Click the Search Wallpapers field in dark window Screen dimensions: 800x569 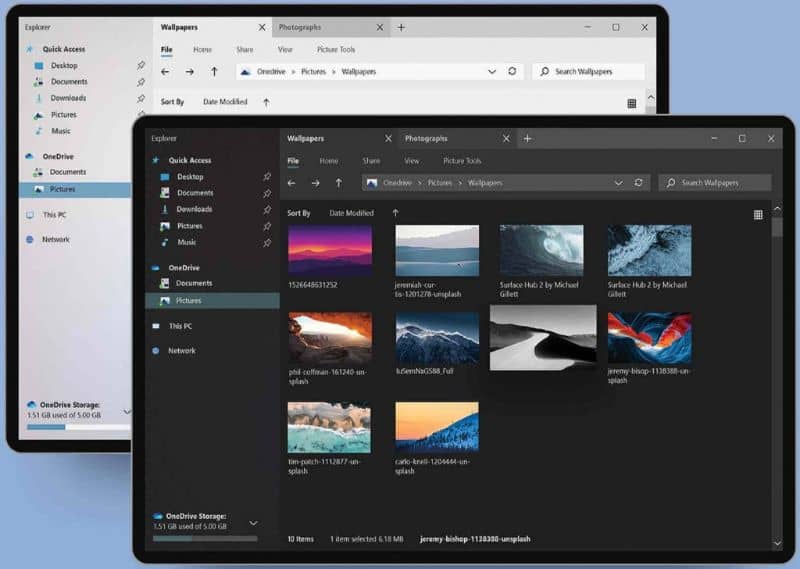715,183
